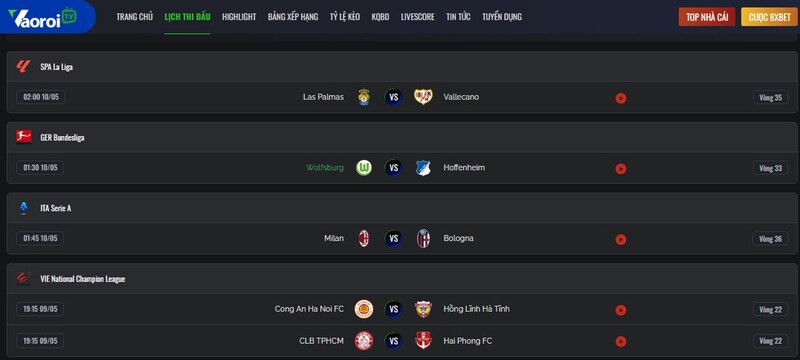The width and height of the screenshot is (800, 360).
Task: Open the Cong An Ha Noi FC match link
Action: 309,309
